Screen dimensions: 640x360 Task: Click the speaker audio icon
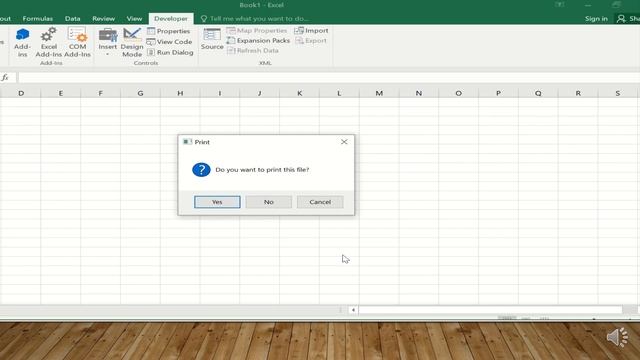point(617,337)
